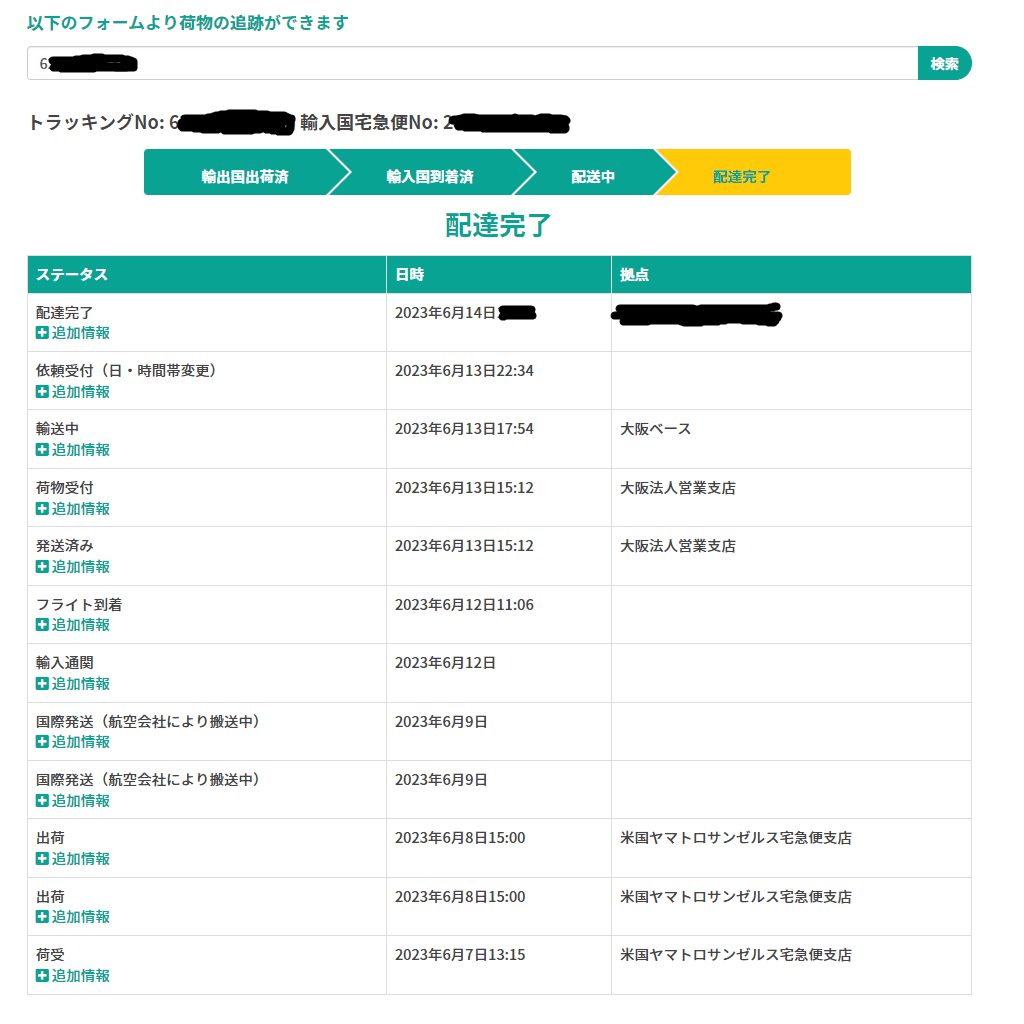Click the 輸送中 status text
The height and width of the screenshot is (1024, 1024).
[57, 429]
